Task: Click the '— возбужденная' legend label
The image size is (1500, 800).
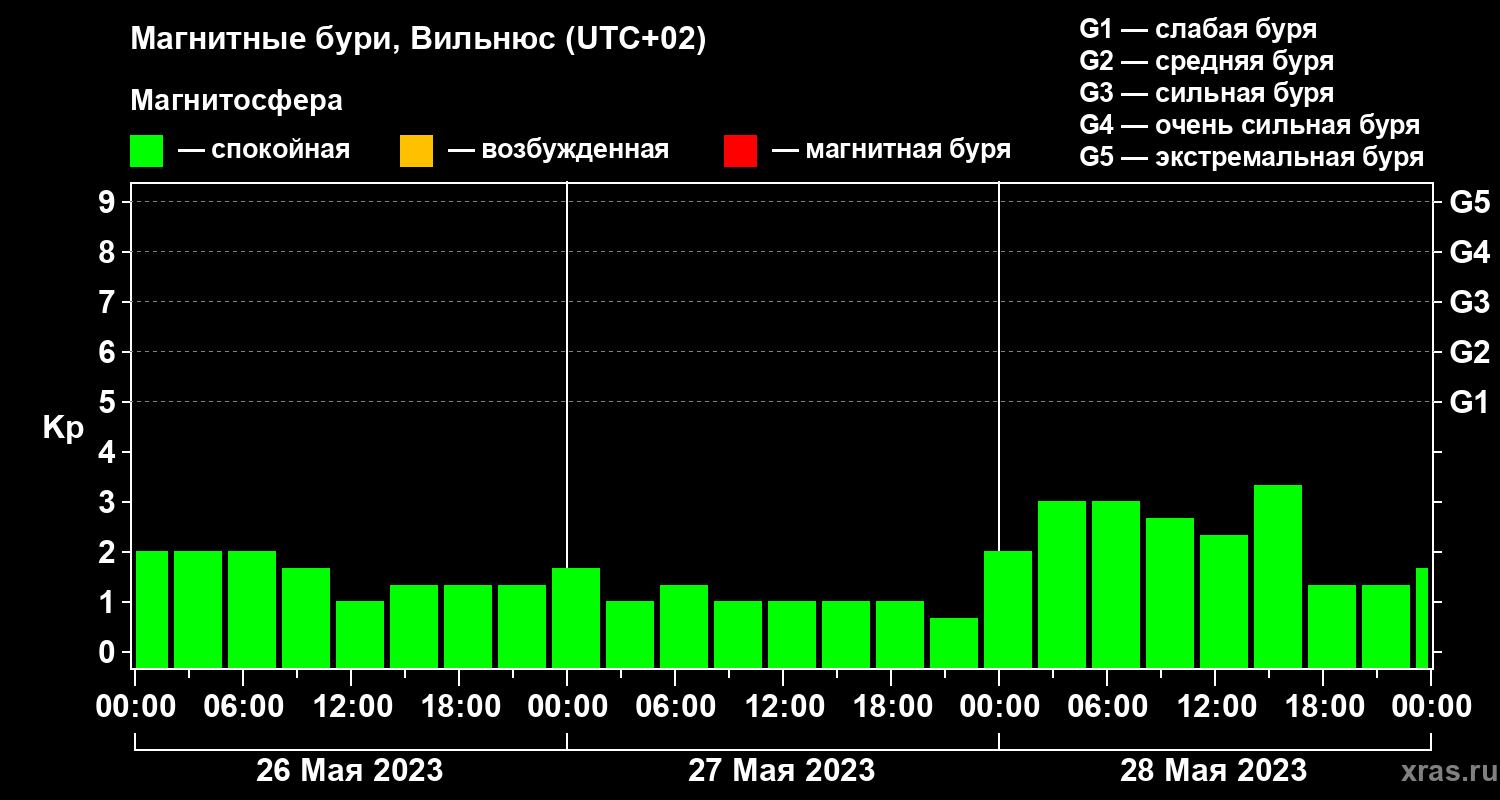Action: [558, 150]
